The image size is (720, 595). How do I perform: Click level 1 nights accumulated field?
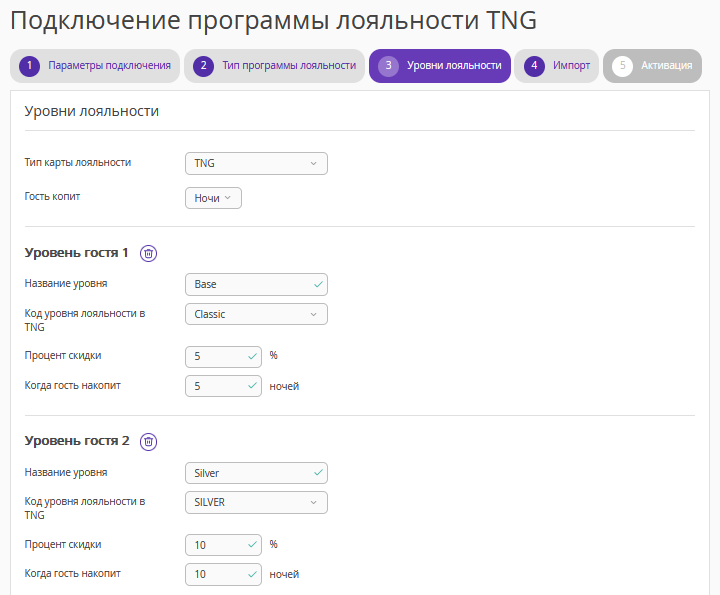click(x=220, y=386)
